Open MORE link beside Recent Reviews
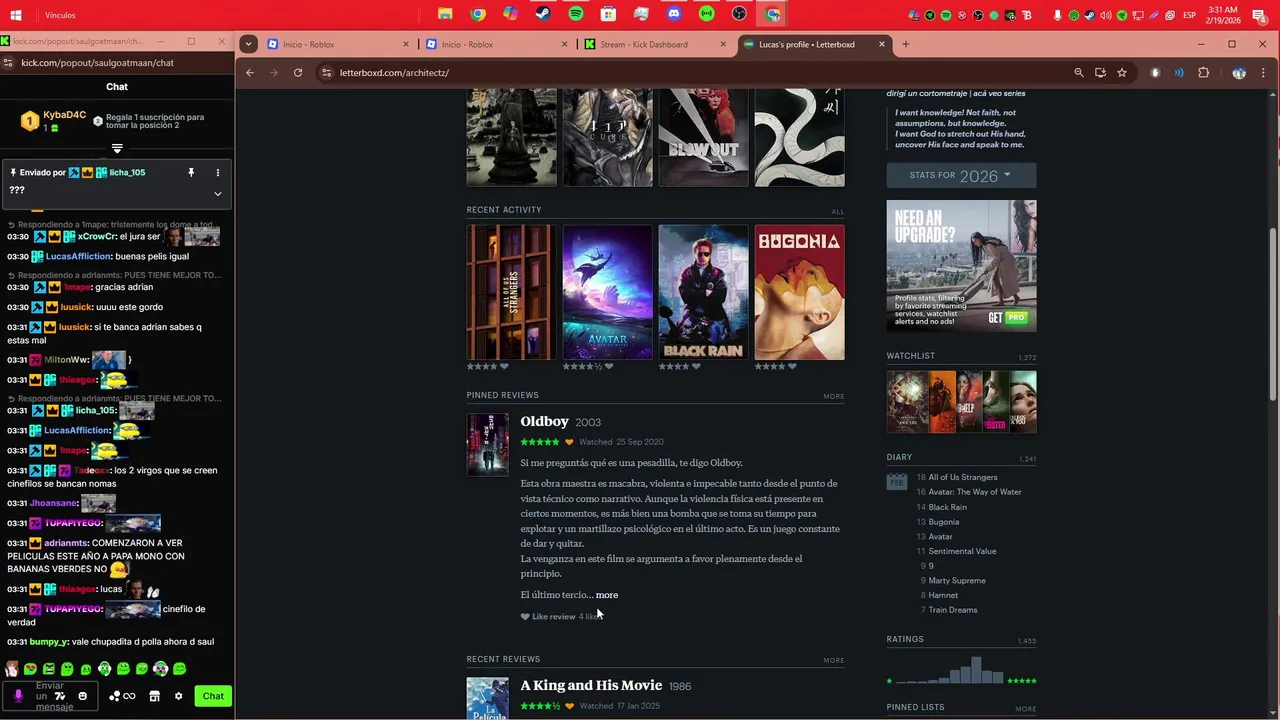Screen dimensions: 1280x720 [834, 660]
